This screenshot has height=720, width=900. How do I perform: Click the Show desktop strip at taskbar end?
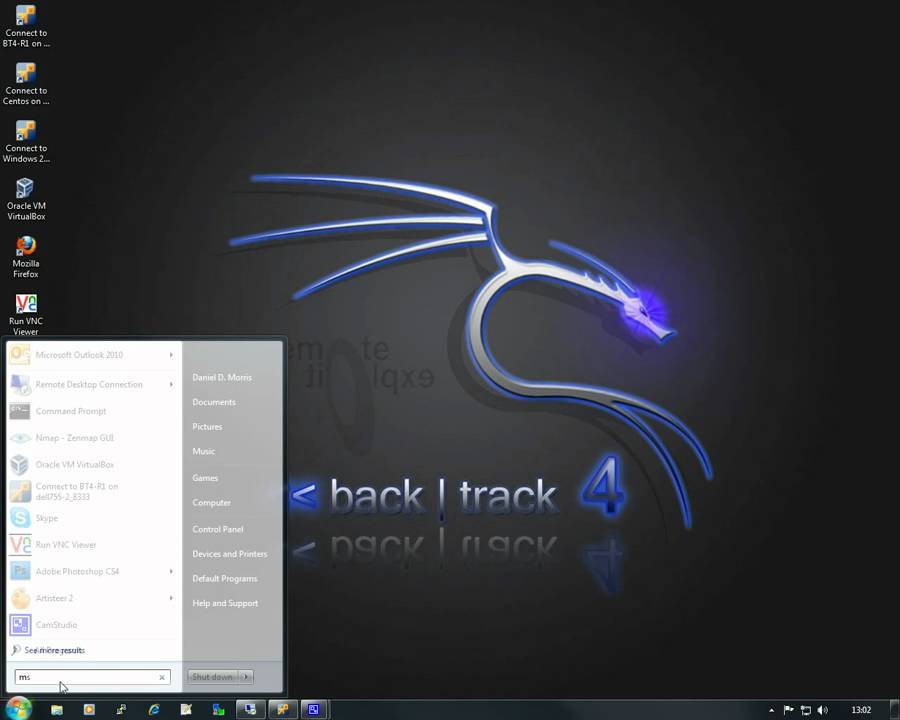point(895,710)
